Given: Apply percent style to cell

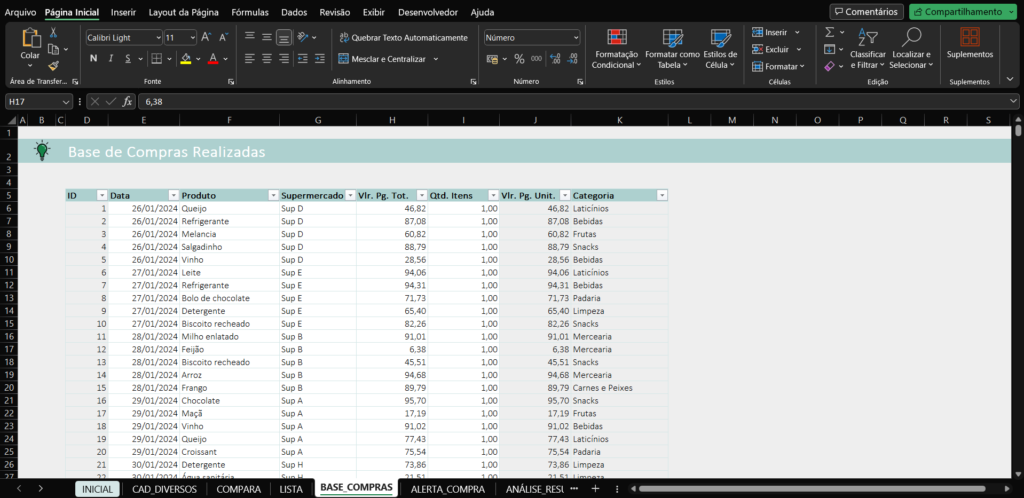Looking at the screenshot, I should point(519,59).
